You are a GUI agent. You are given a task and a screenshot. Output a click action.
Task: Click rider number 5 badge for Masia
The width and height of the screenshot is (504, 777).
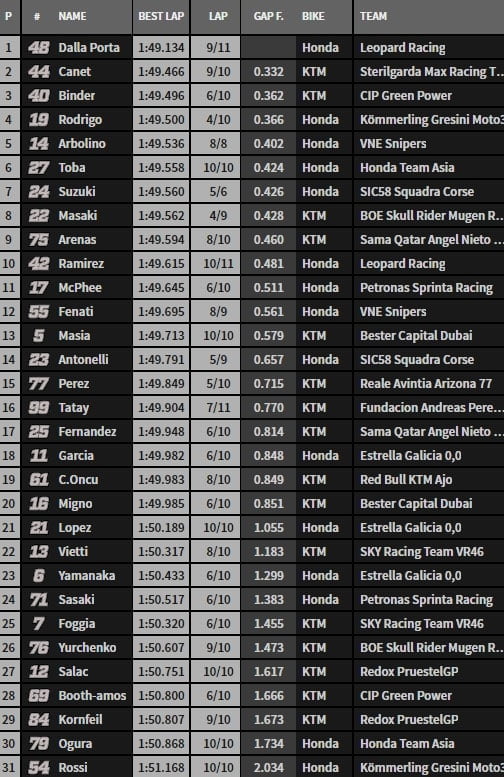pos(39,336)
